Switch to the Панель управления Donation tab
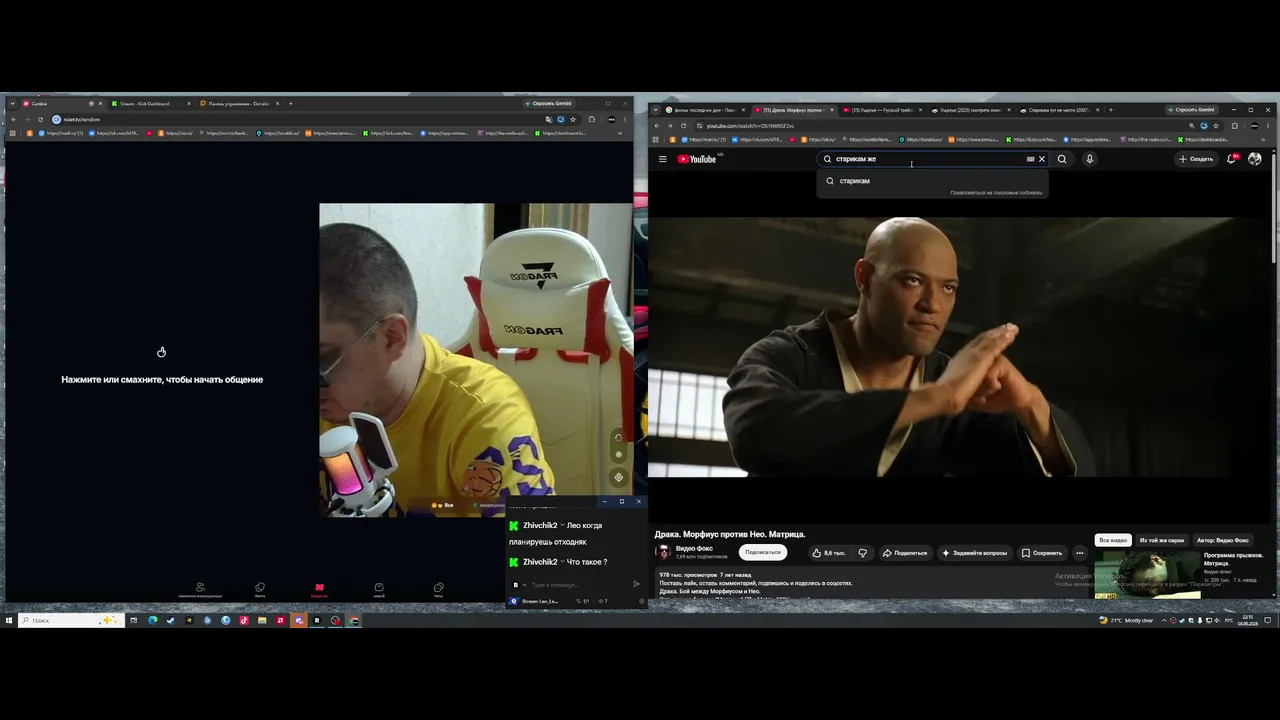The width and height of the screenshot is (1280, 720). (x=240, y=103)
